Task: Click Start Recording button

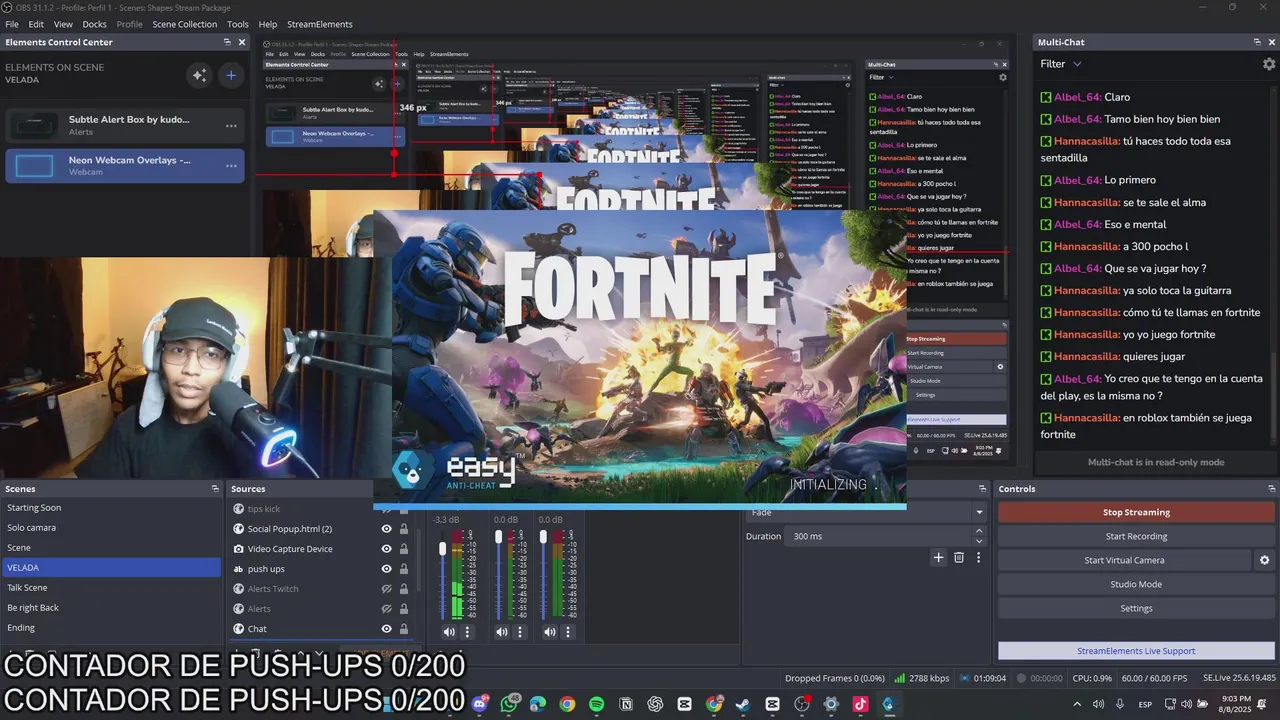Action: pos(1136,536)
